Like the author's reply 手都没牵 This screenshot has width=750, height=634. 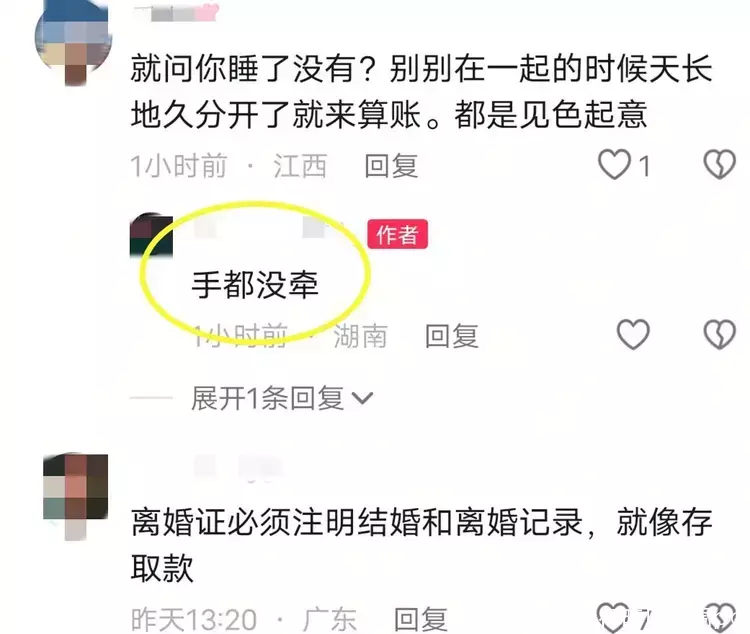[x=633, y=334]
